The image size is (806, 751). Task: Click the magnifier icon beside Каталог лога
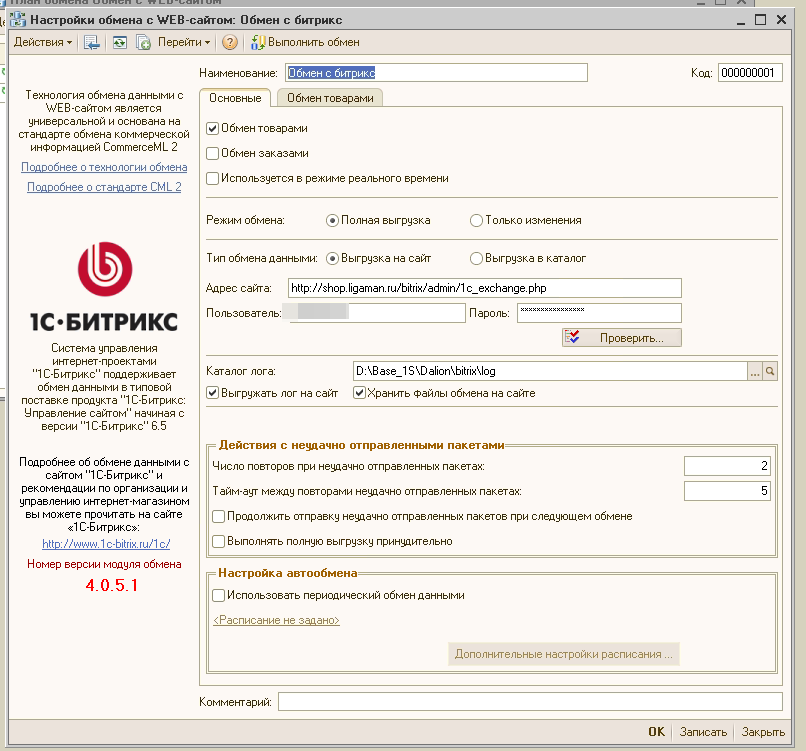771,371
